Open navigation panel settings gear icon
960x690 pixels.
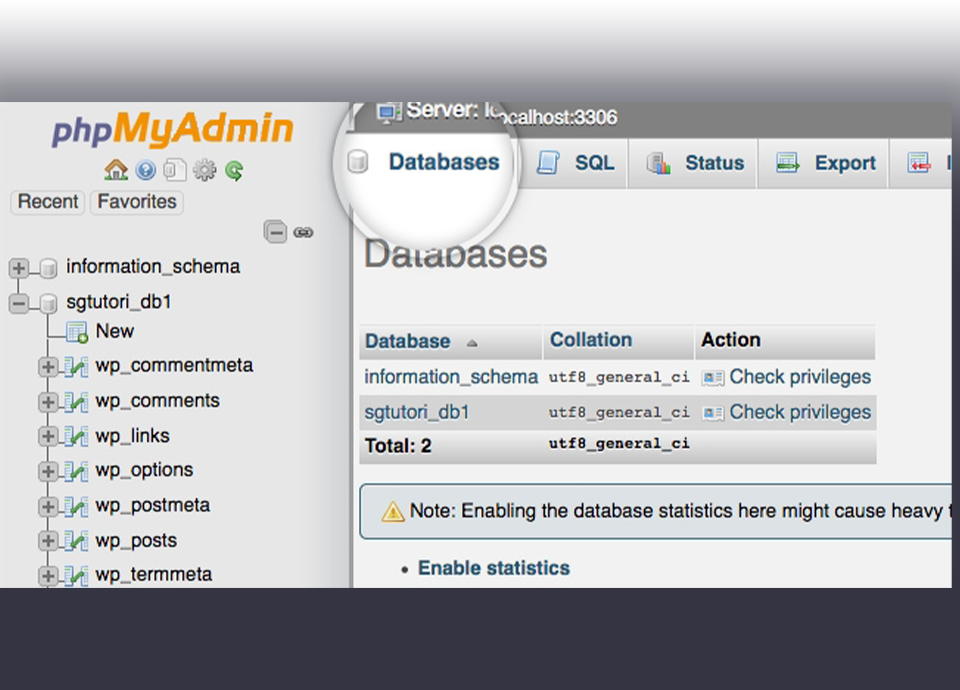204,170
